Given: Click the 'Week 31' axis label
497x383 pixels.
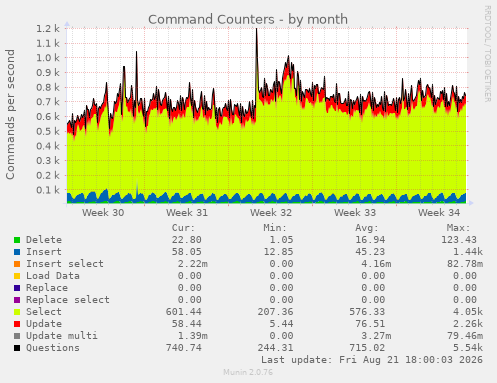Looking at the screenshot, I should [x=187, y=213].
